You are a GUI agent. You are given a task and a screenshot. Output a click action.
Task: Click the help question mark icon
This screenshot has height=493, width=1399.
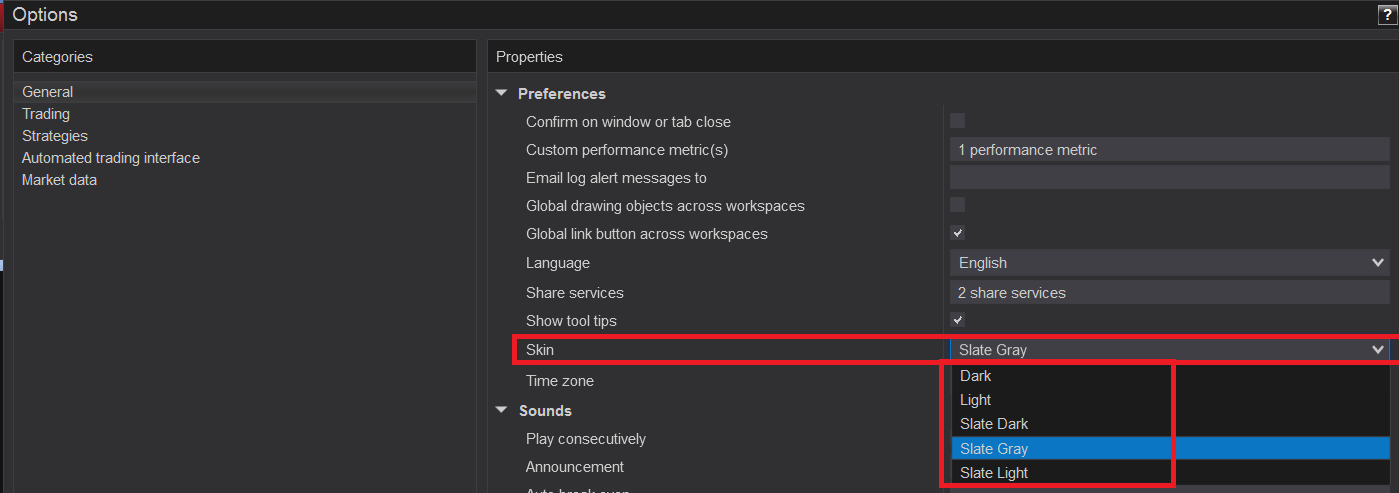[x=1386, y=14]
